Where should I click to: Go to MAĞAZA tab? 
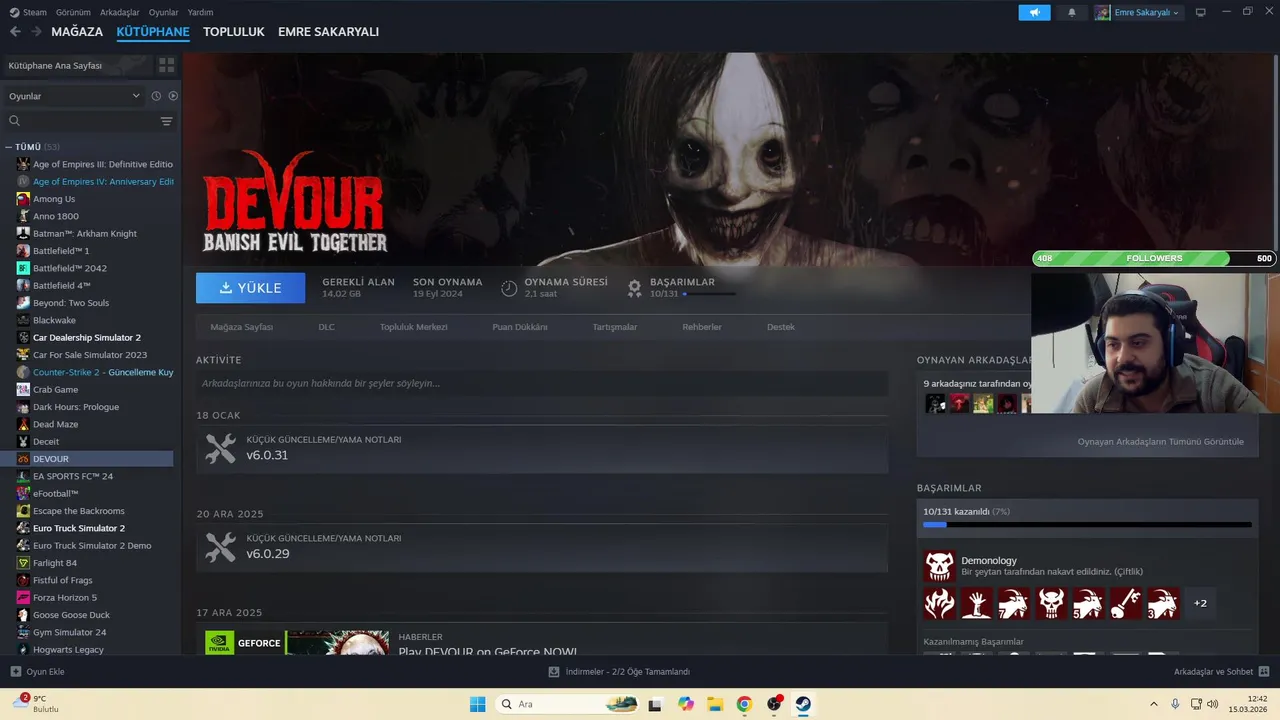coord(77,32)
